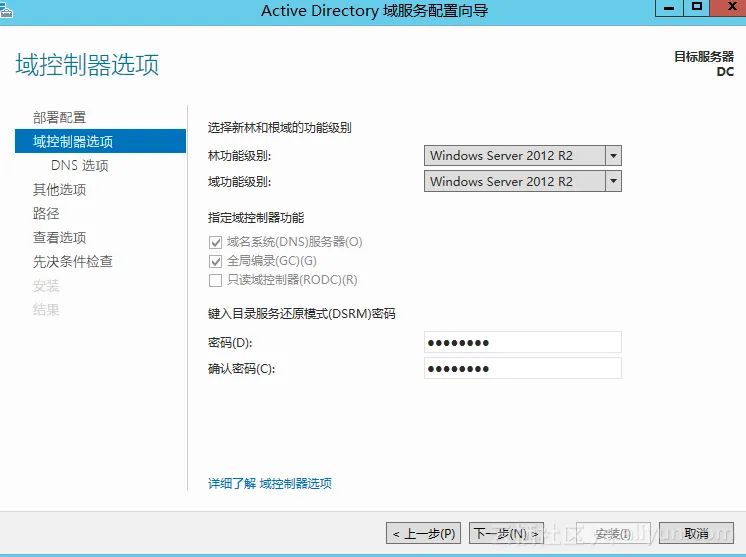Open the 详细了解 域控制器选项 link
746x557 pixels.
pos(270,484)
